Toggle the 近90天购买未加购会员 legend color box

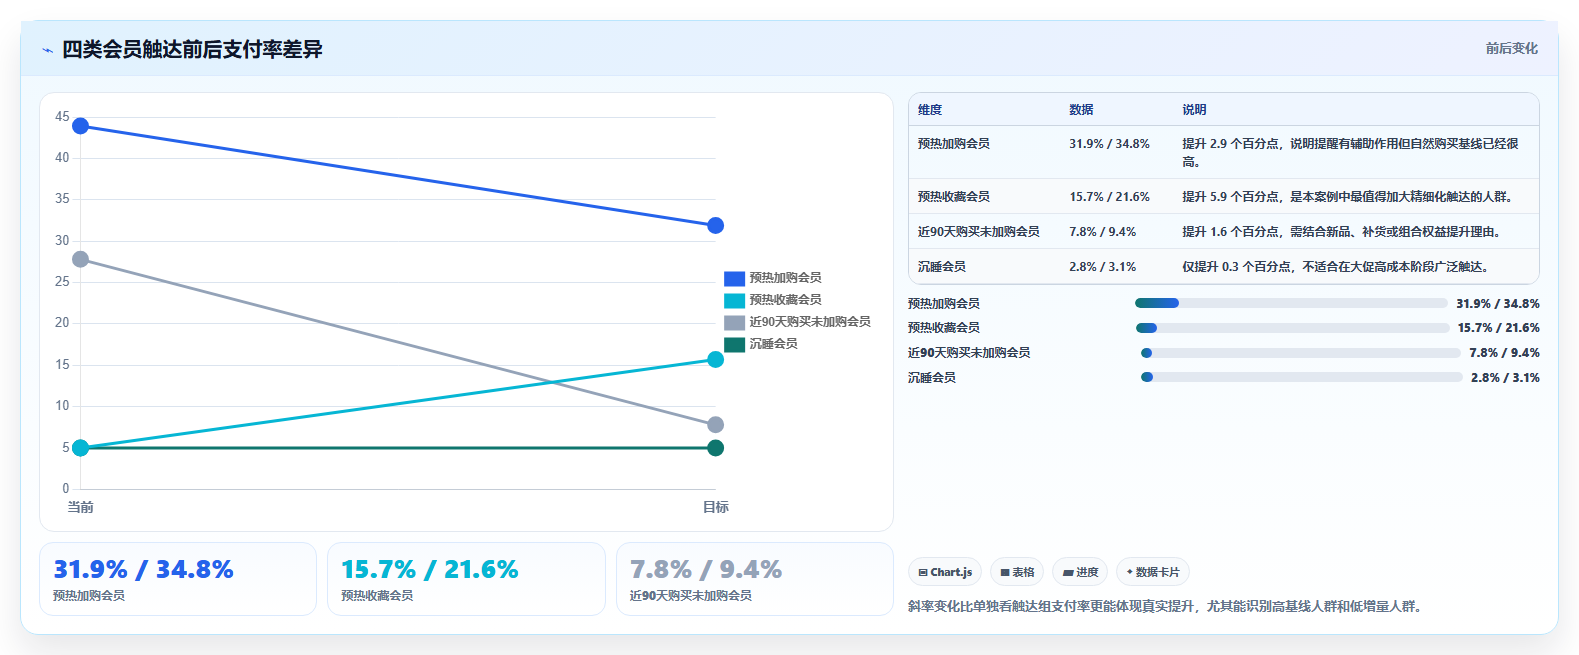pyautogui.click(x=734, y=322)
